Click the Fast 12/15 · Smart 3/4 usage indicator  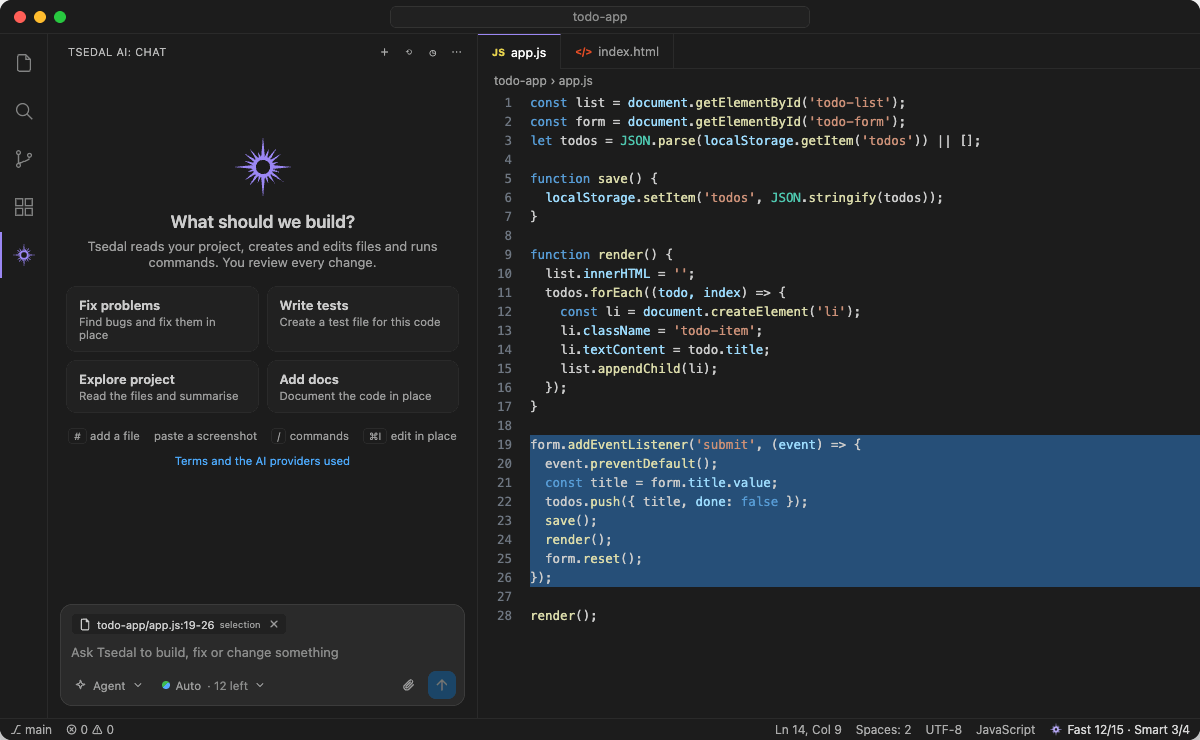1119,730
